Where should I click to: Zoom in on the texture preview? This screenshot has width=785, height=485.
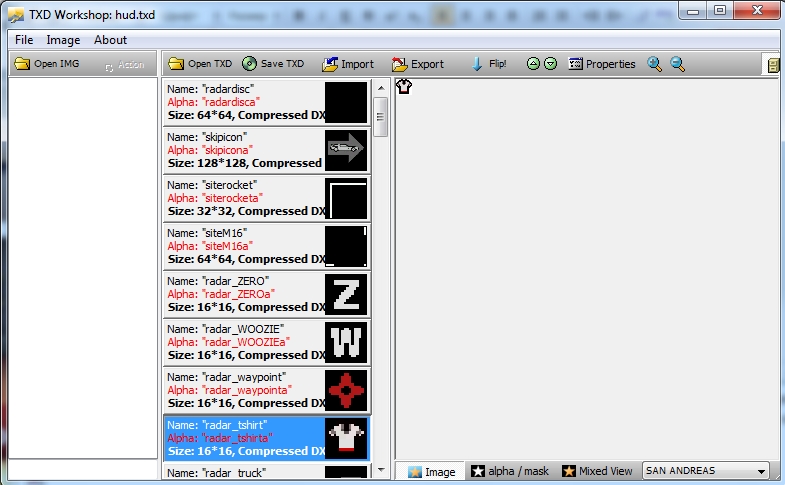coord(655,64)
